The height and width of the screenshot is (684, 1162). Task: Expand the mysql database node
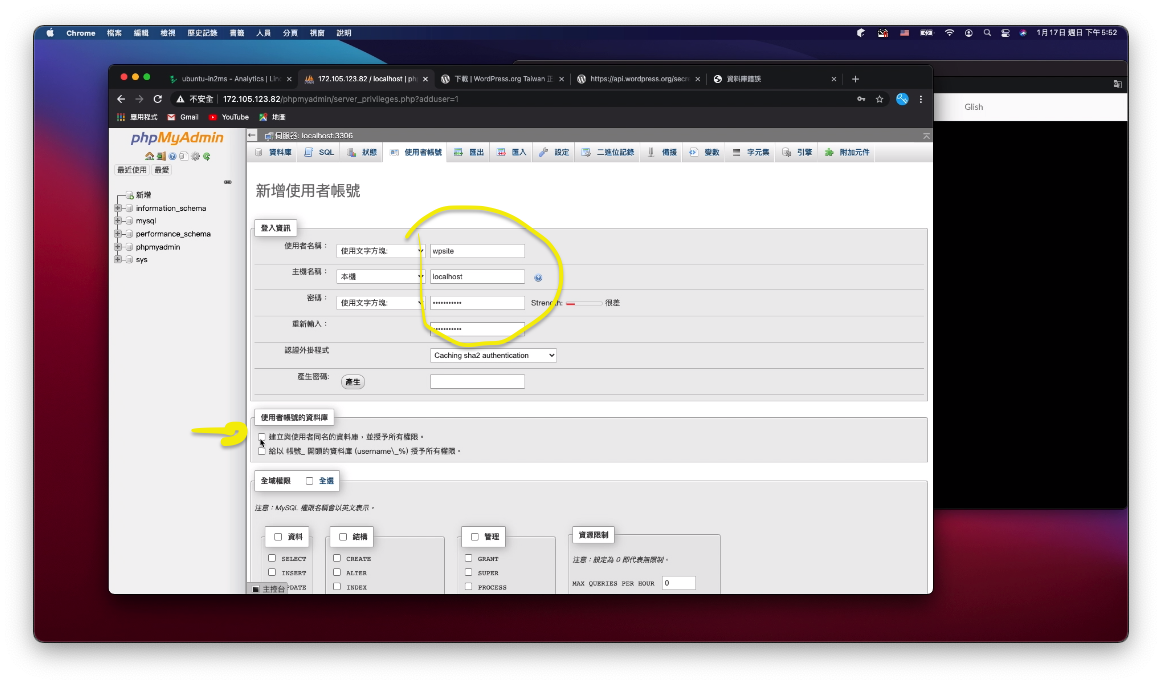click(118, 221)
